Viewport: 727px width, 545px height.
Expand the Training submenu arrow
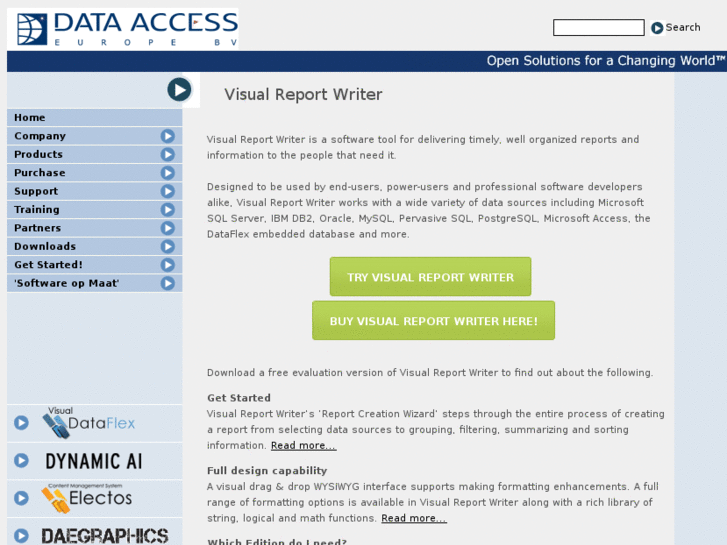pyautogui.click(x=167, y=210)
